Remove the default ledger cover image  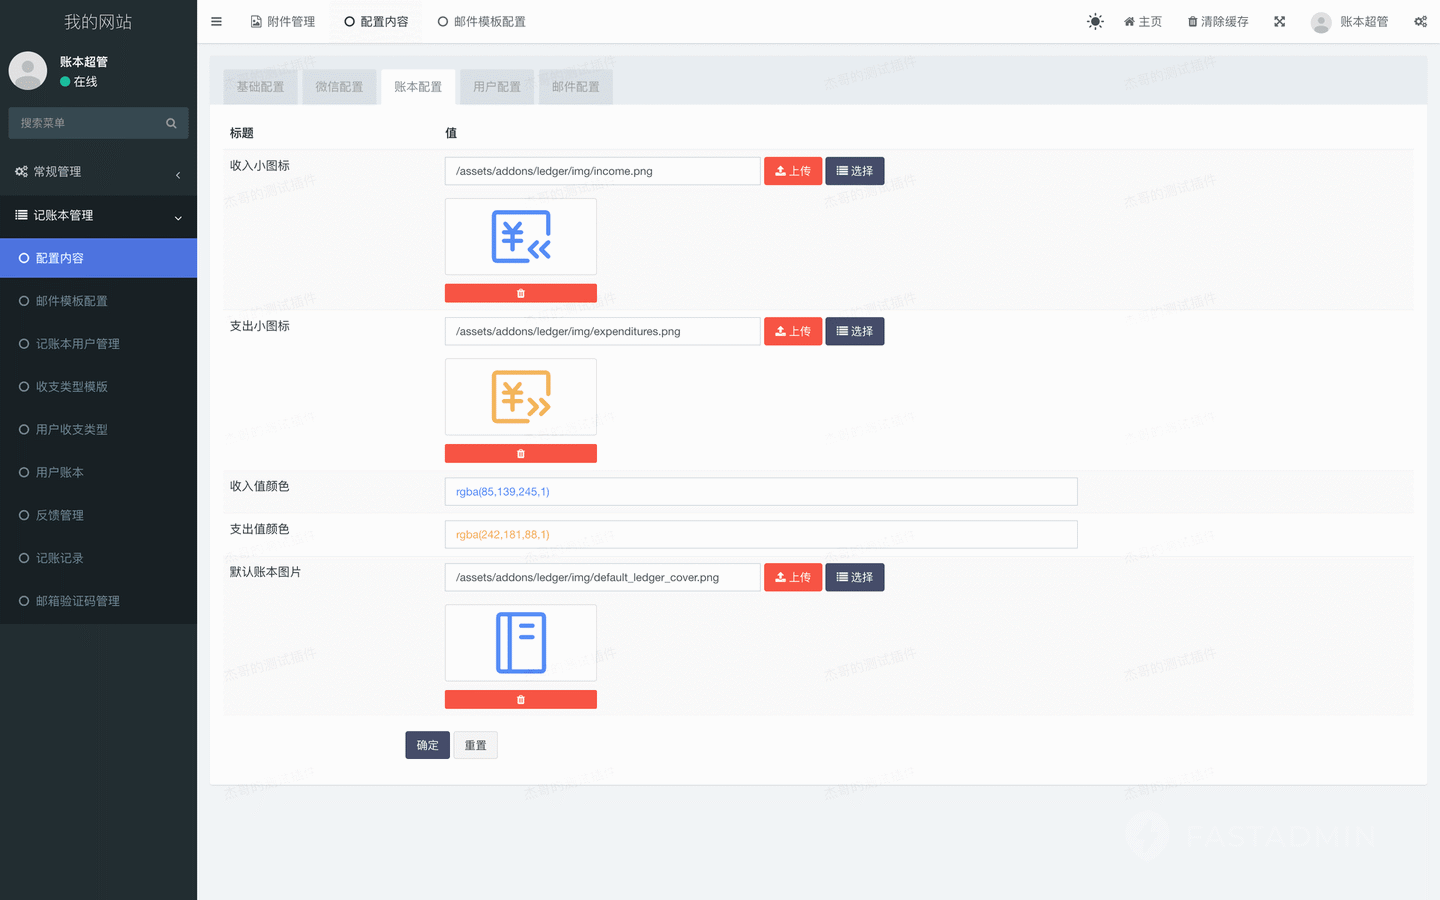[x=520, y=700]
